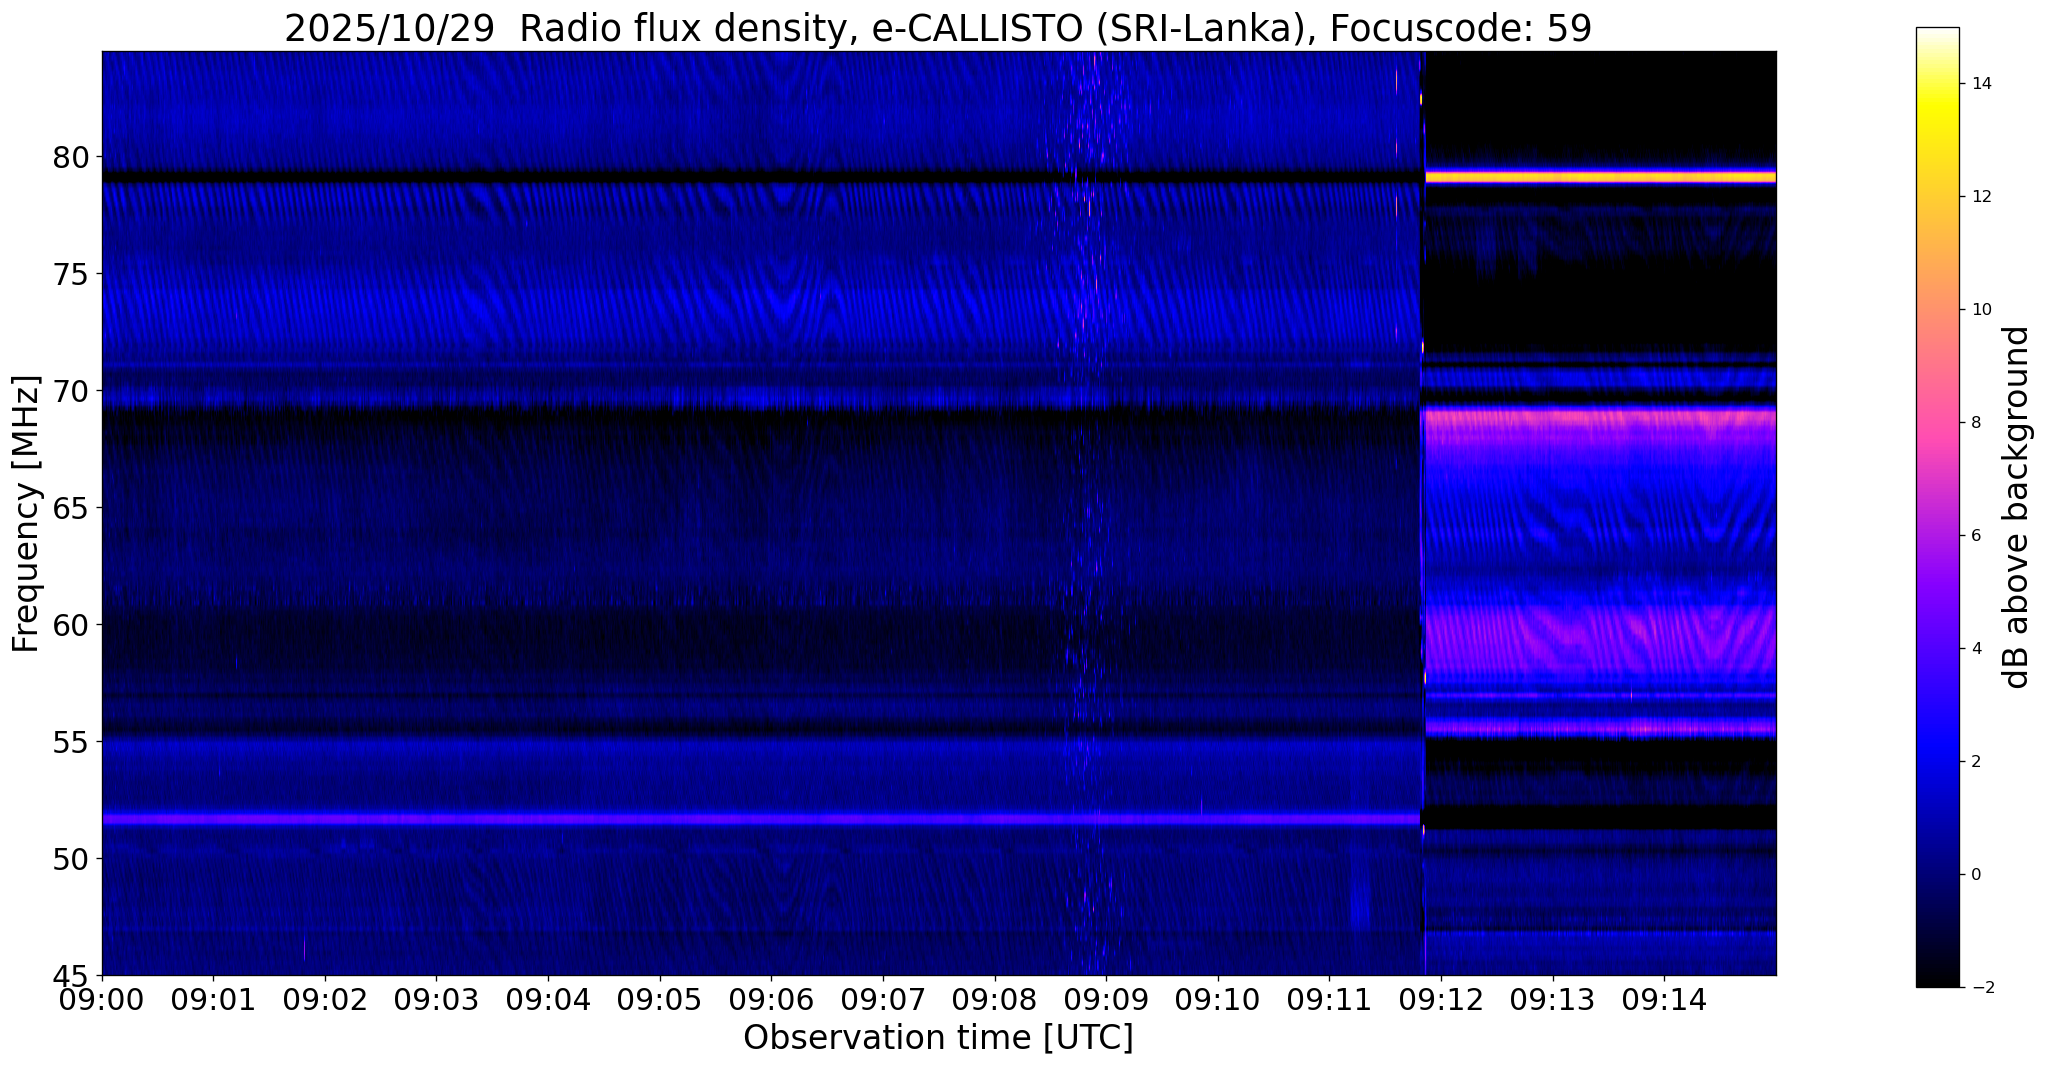2047x1067 pixels.
Task: Click the 09:09 time tick label
Action: (x=1106, y=999)
